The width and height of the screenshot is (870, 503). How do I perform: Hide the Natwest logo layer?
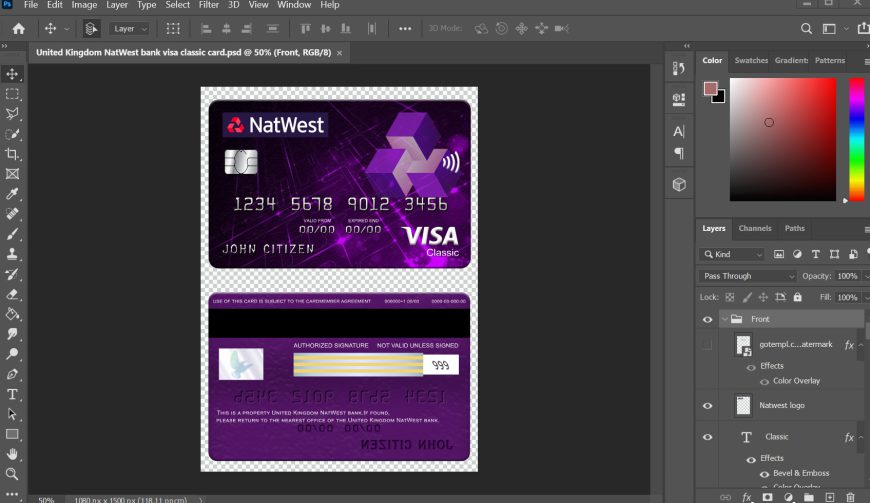pyautogui.click(x=707, y=406)
